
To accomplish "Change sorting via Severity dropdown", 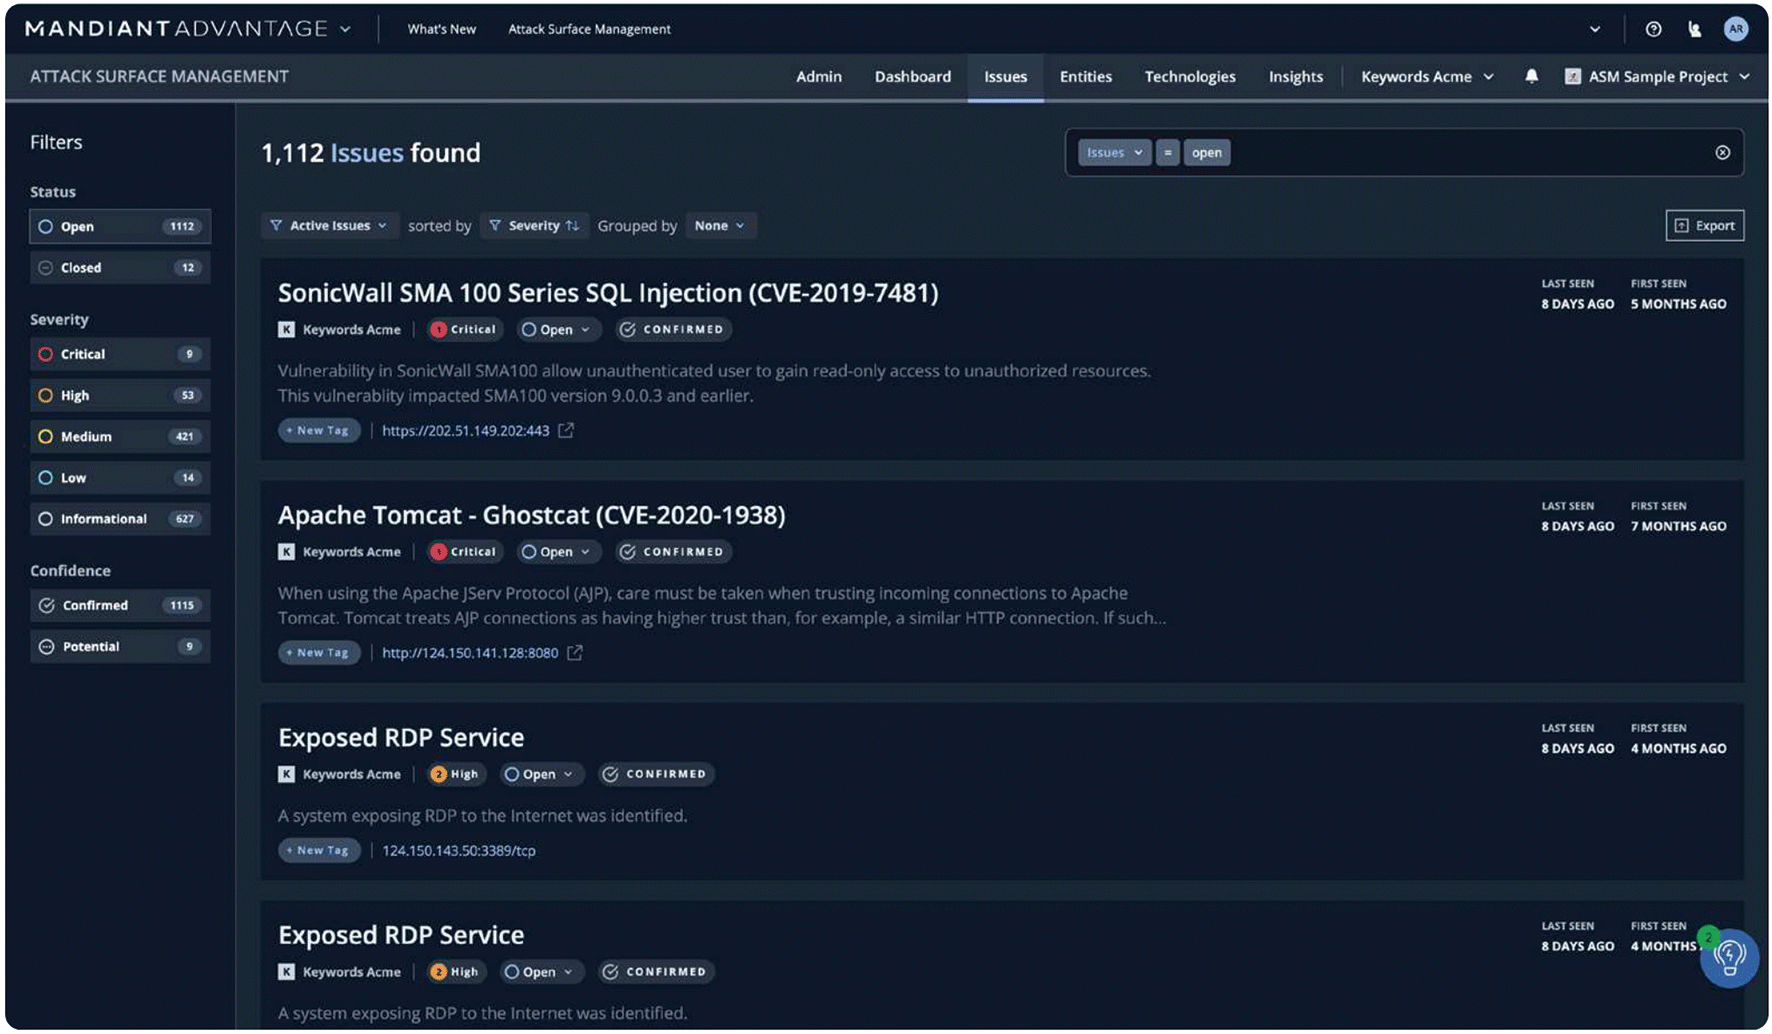I will tap(534, 225).
